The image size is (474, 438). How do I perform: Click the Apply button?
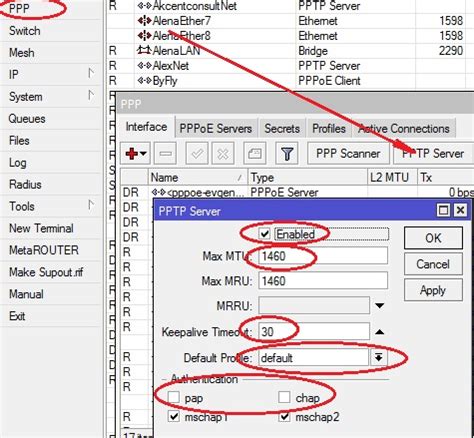point(433,290)
